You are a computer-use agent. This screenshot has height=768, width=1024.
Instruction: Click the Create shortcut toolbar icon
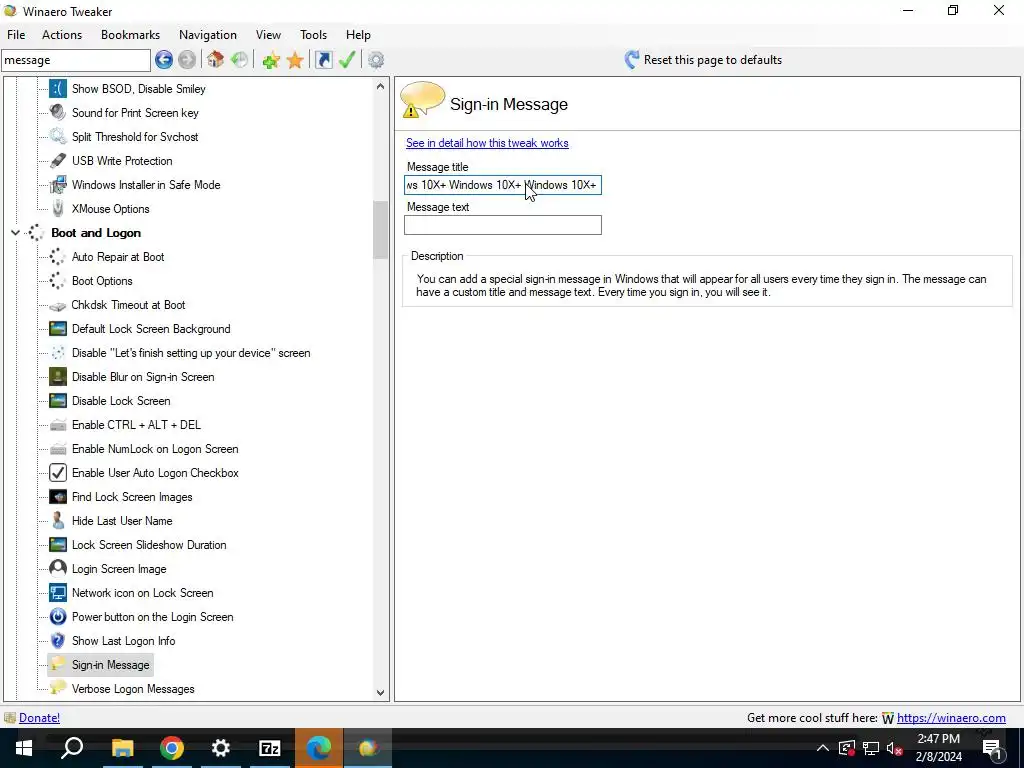[x=323, y=60]
